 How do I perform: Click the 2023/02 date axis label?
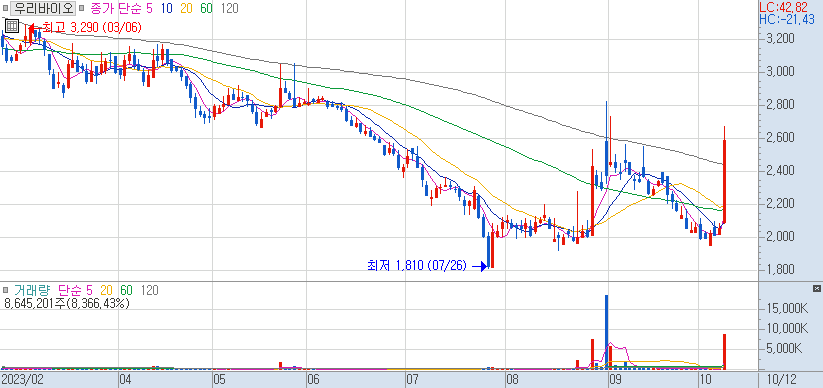click(22, 380)
